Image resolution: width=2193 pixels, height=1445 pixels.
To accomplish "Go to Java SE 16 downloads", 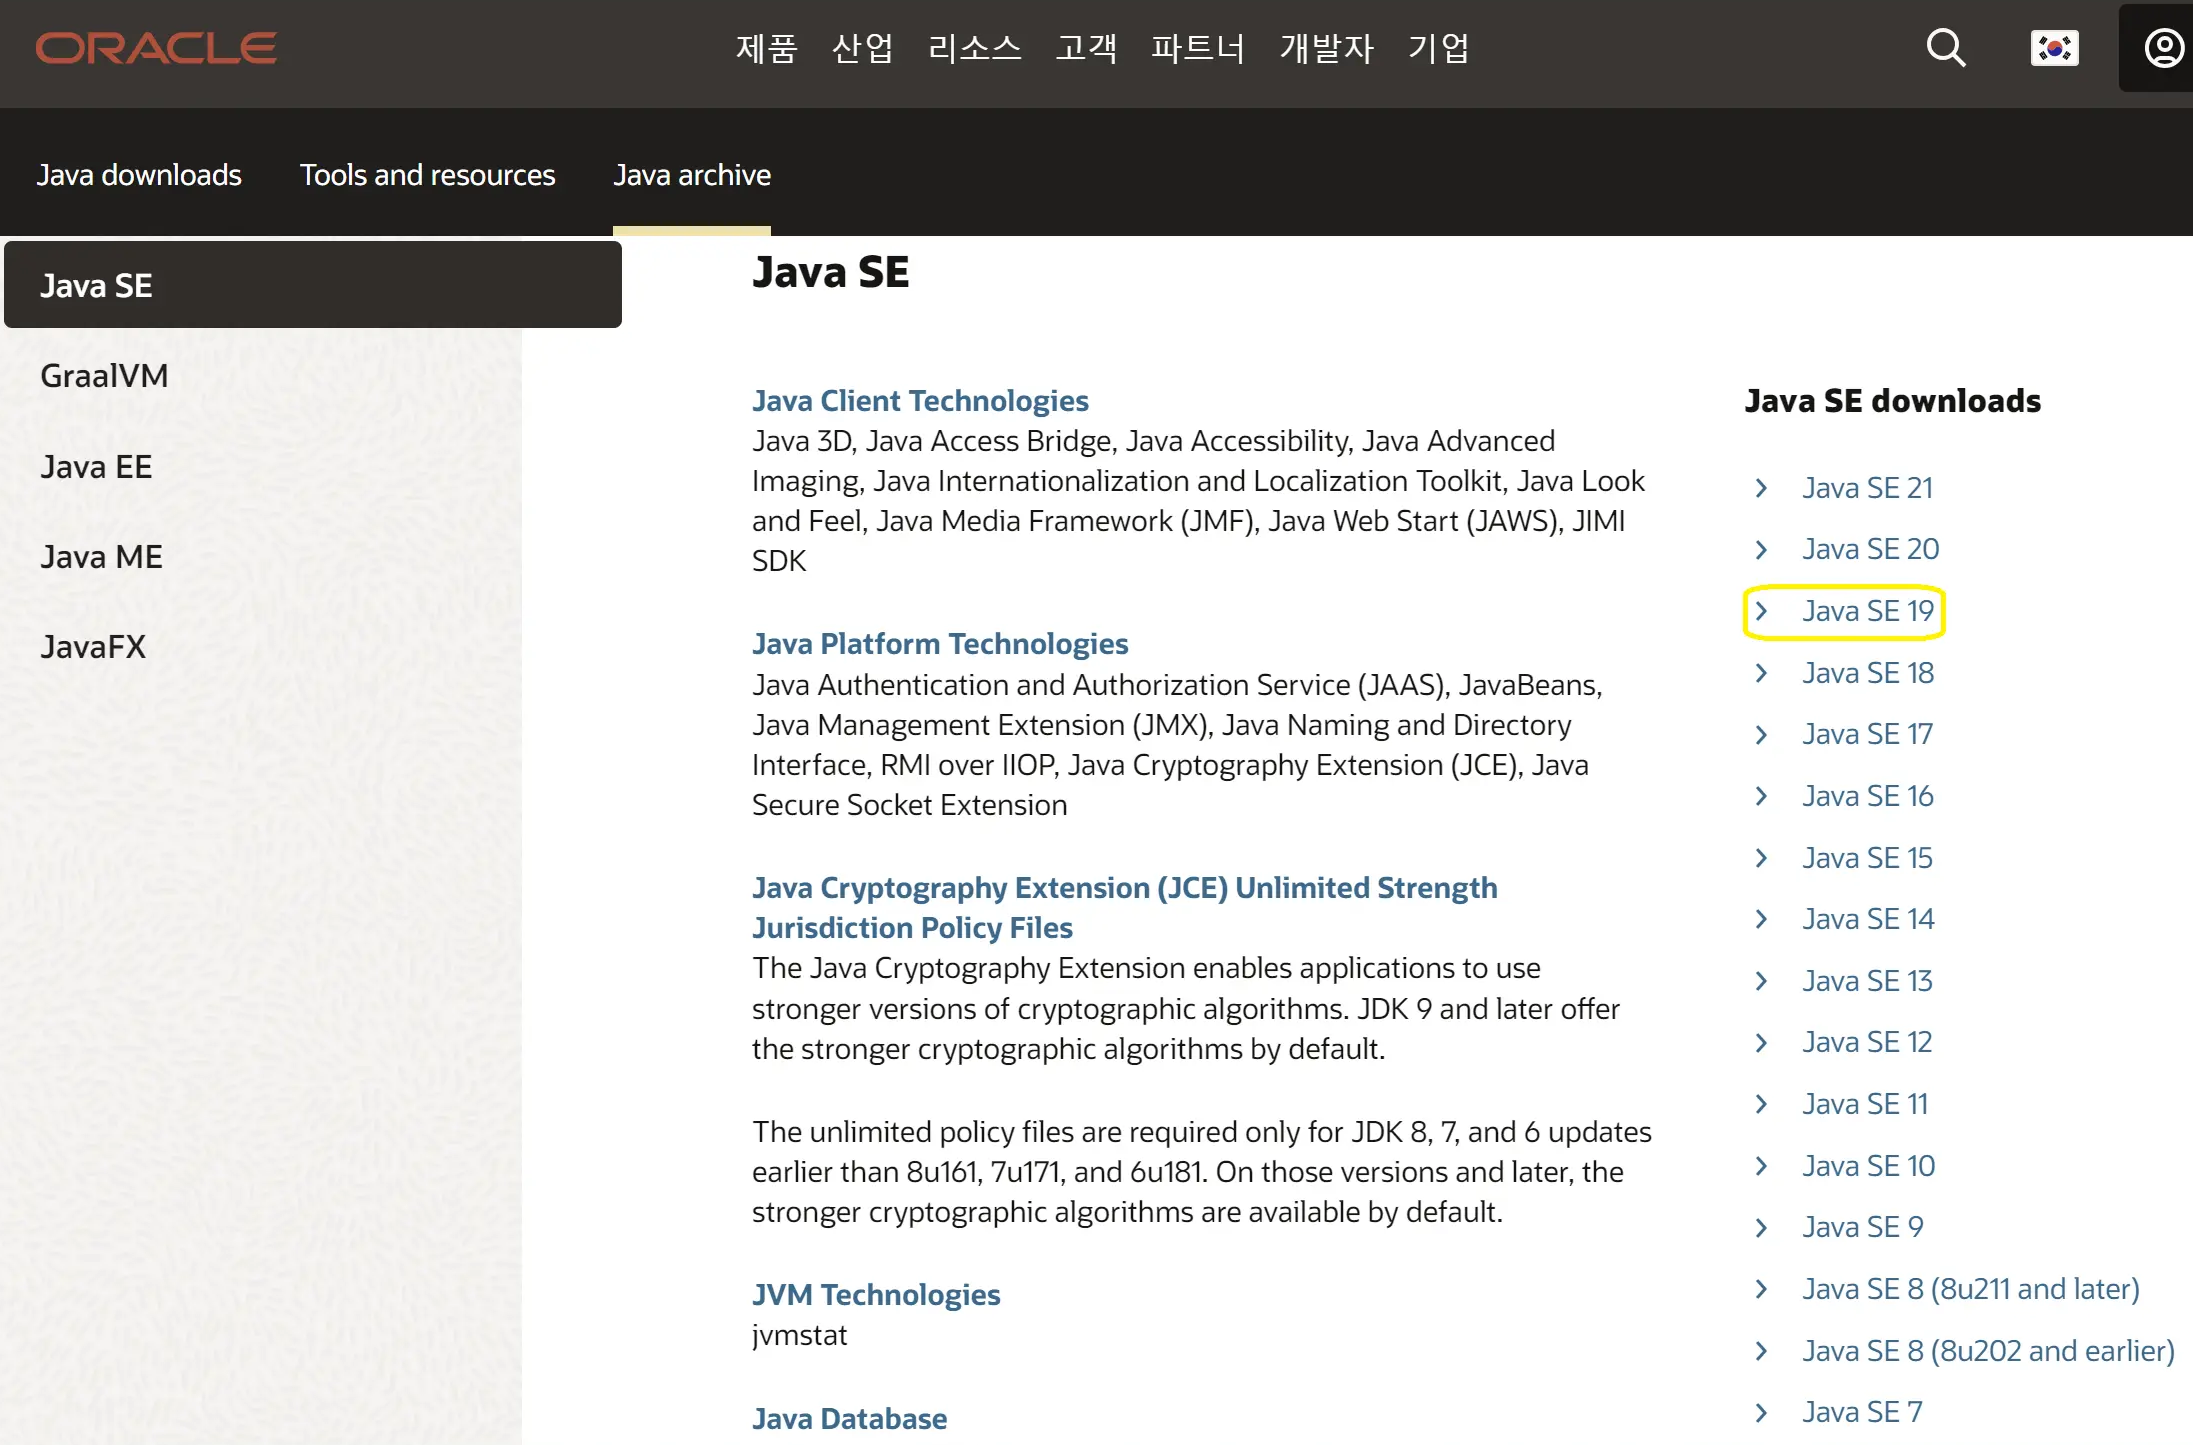I will (x=1868, y=796).
